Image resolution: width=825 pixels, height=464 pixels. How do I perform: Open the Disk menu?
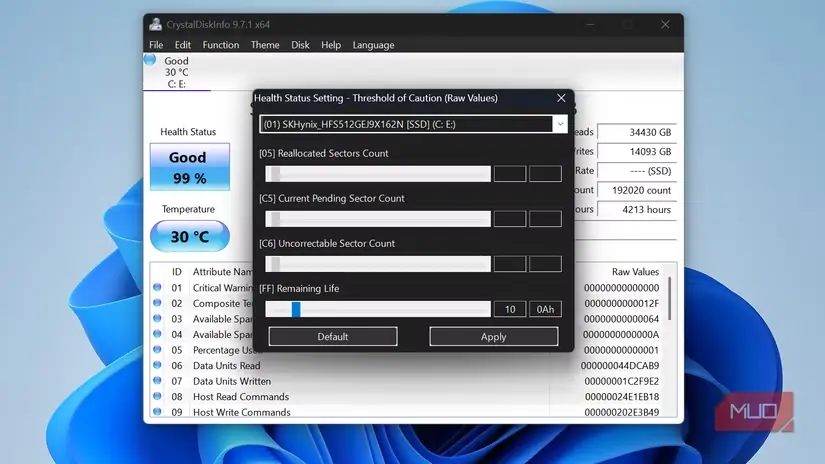tap(300, 45)
